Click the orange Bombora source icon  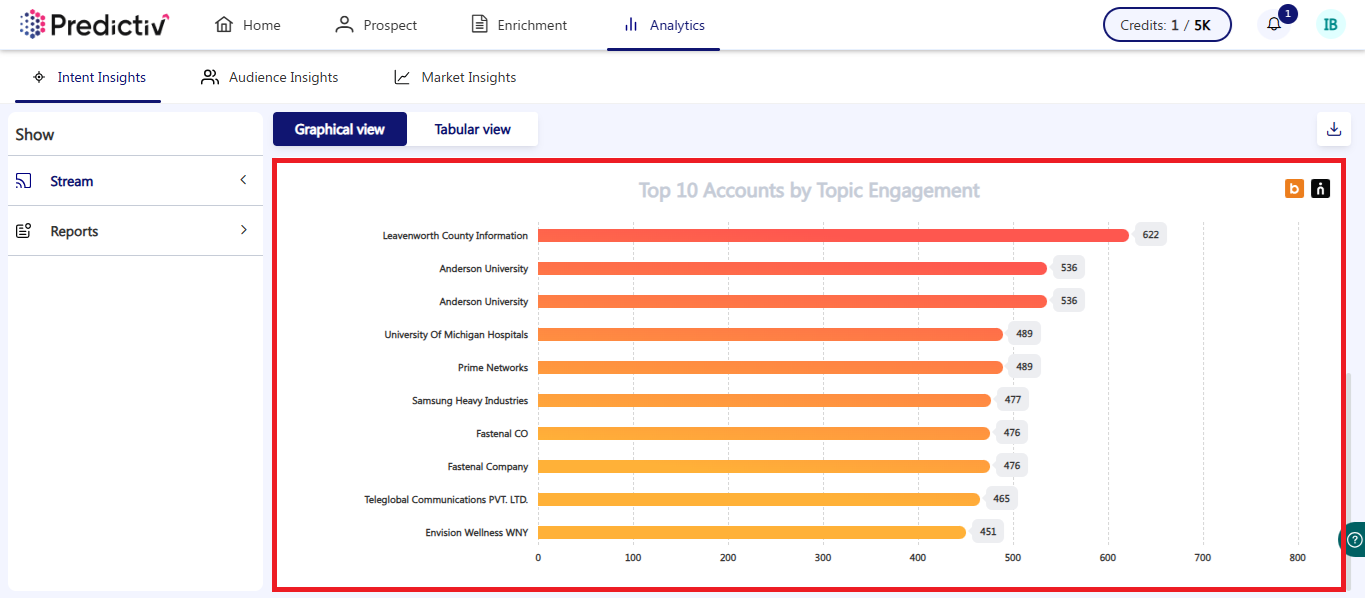pyautogui.click(x=1294, y=188)
